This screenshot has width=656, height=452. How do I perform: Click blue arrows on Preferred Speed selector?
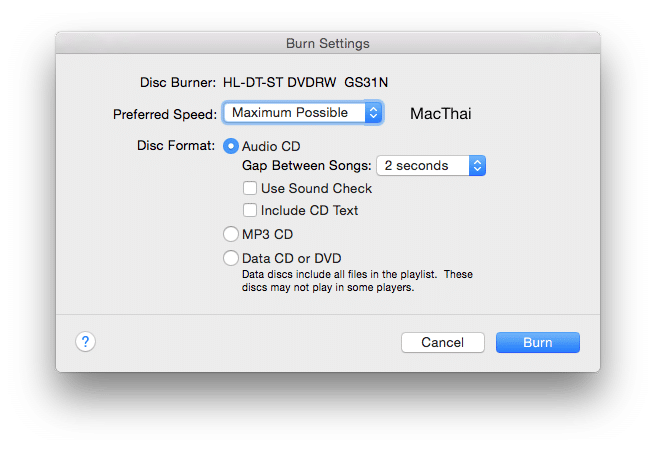pos(373,113)
